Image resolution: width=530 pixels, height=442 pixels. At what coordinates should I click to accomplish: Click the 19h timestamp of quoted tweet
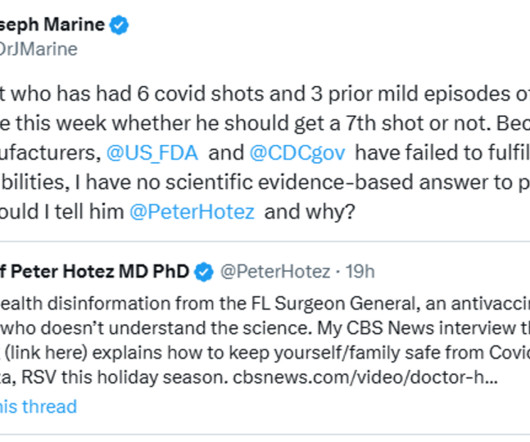click(x=360, y=272)
